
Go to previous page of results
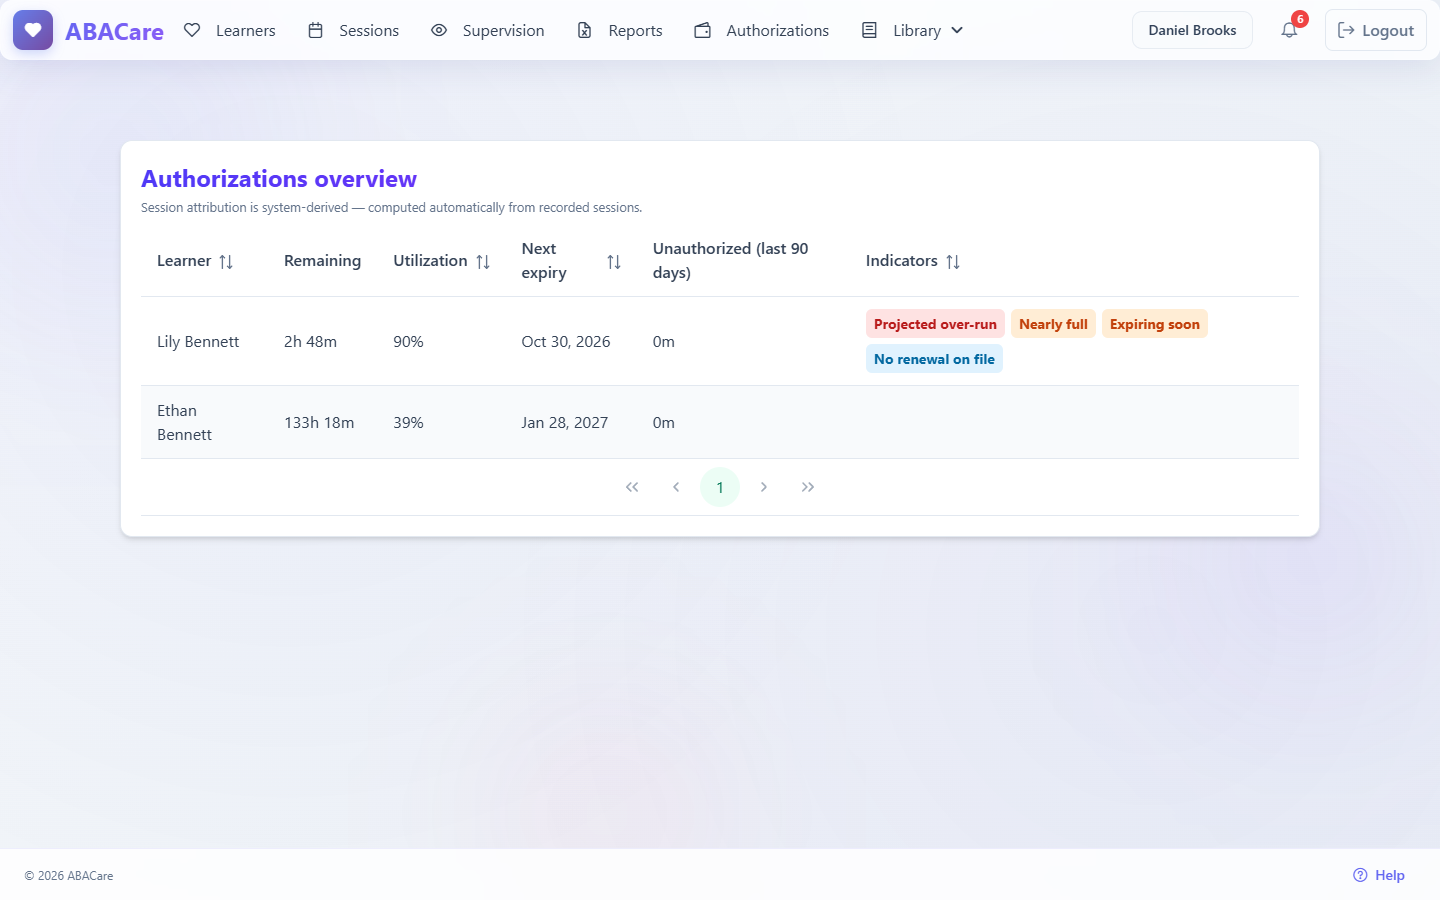coord(676,487)
